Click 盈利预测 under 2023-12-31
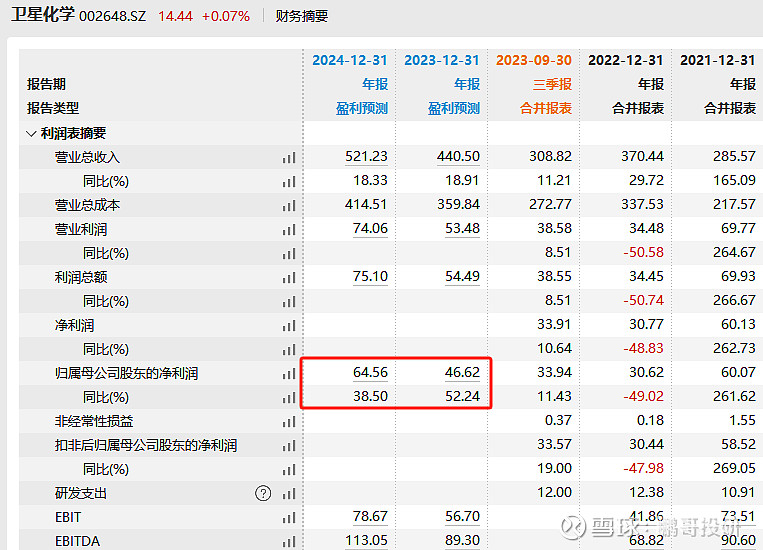The width and height of the screenshot is (763, 550). [454, 108]
